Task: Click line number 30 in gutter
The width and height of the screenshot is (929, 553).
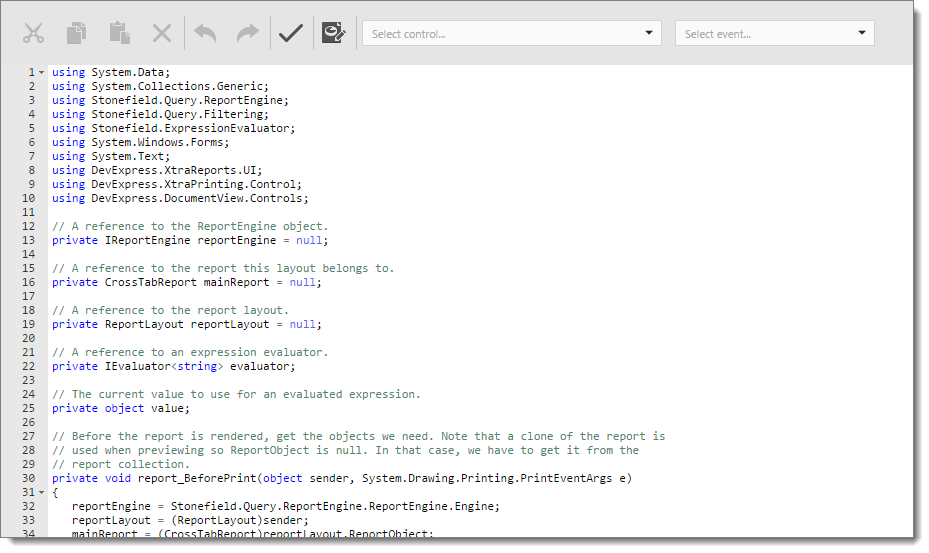Action: click(x=32, y=478)
